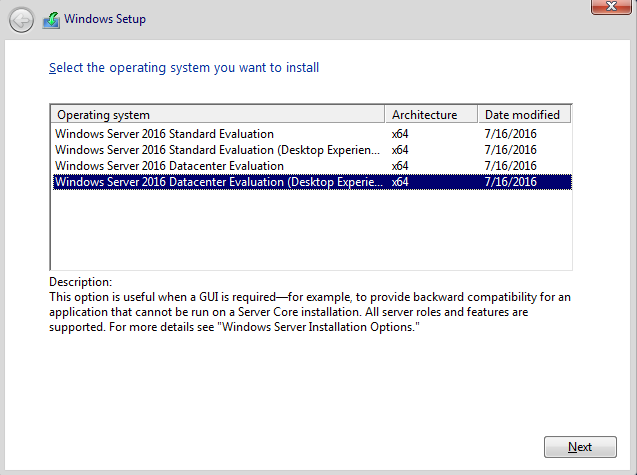Sort by Operating system column header

tap(217, 115)
